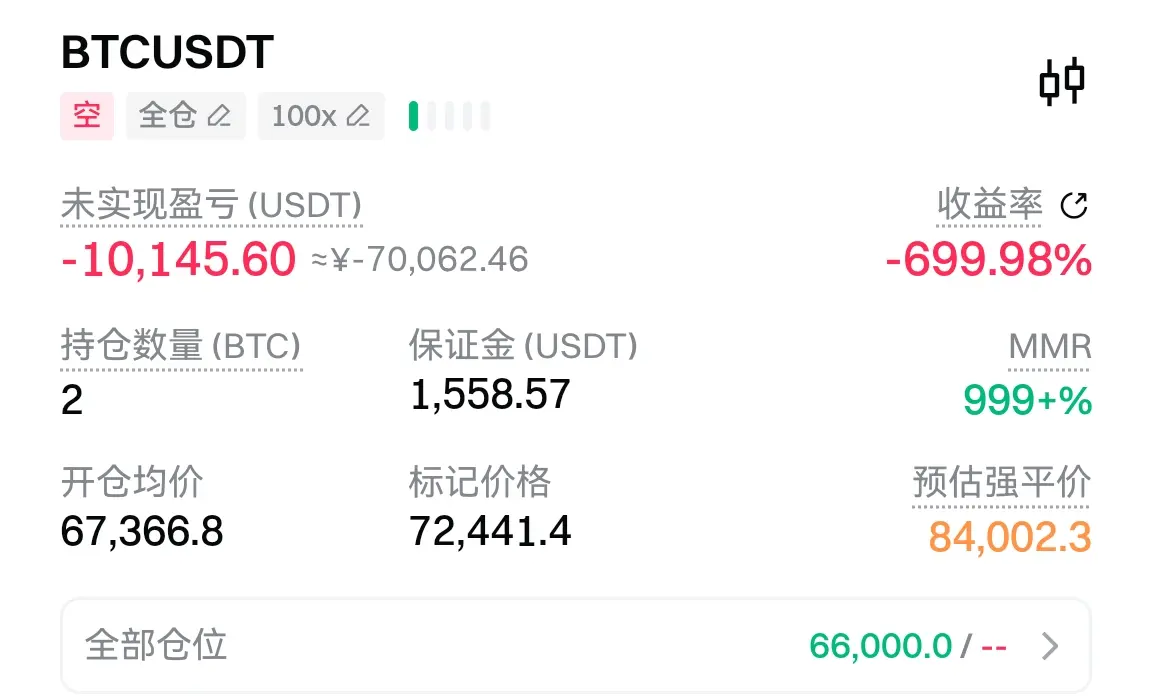
Task: Open the BTCUSDT contract title
Action: coord(167,53)
